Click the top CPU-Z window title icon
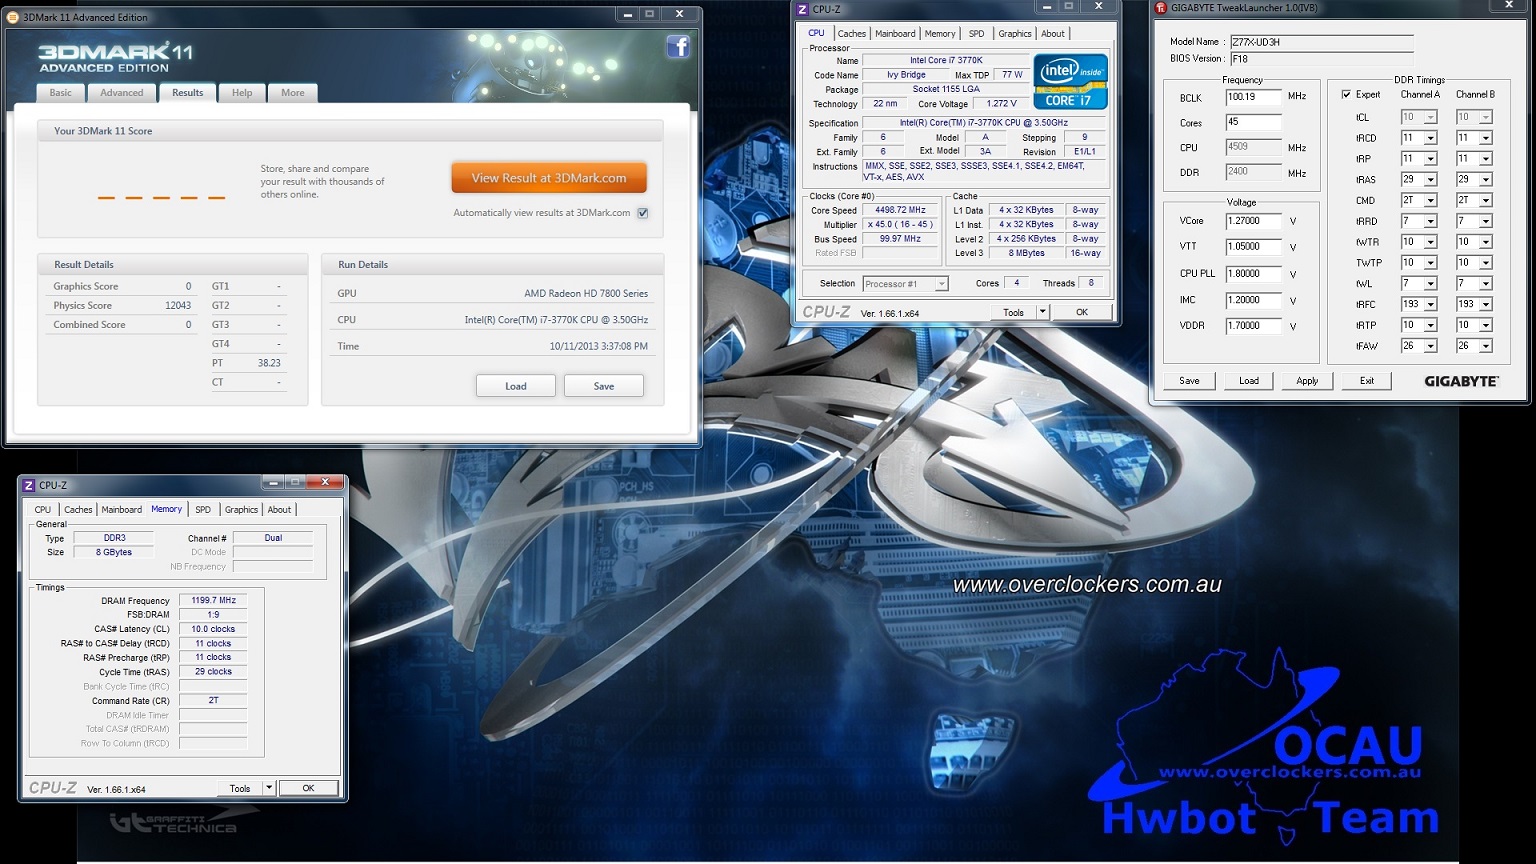The height and width of the screenshot is (864, 1536). [803, 9]
